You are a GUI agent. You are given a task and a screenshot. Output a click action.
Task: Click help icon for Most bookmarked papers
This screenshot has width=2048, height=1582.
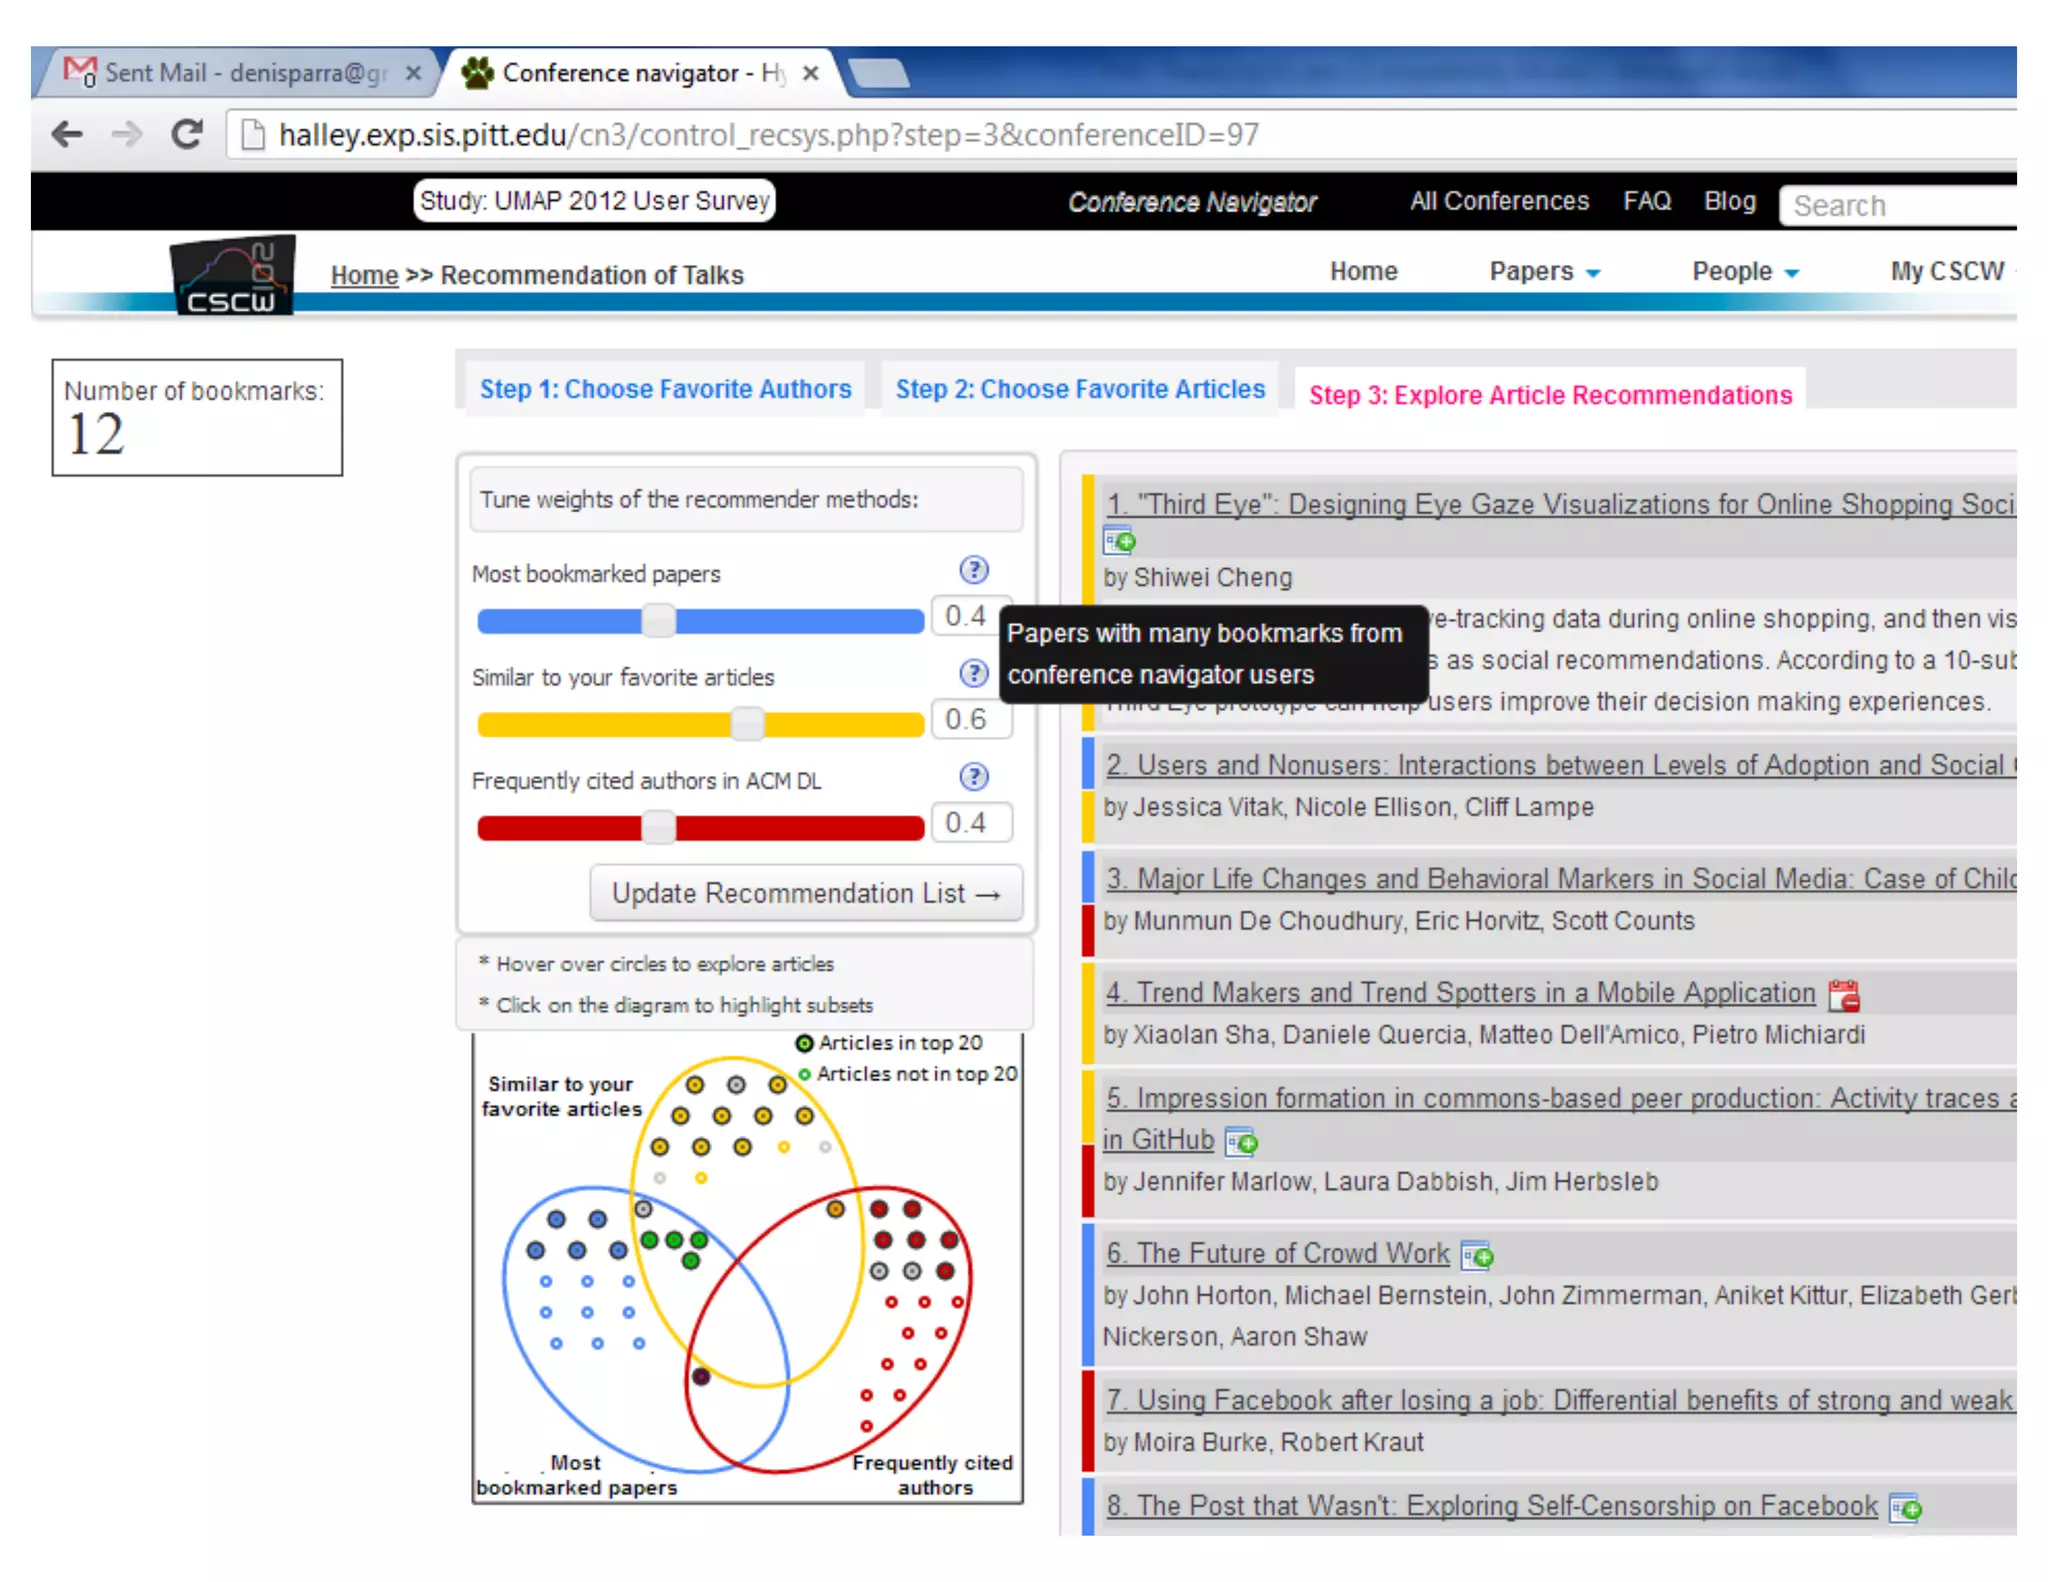pos(973,570)
